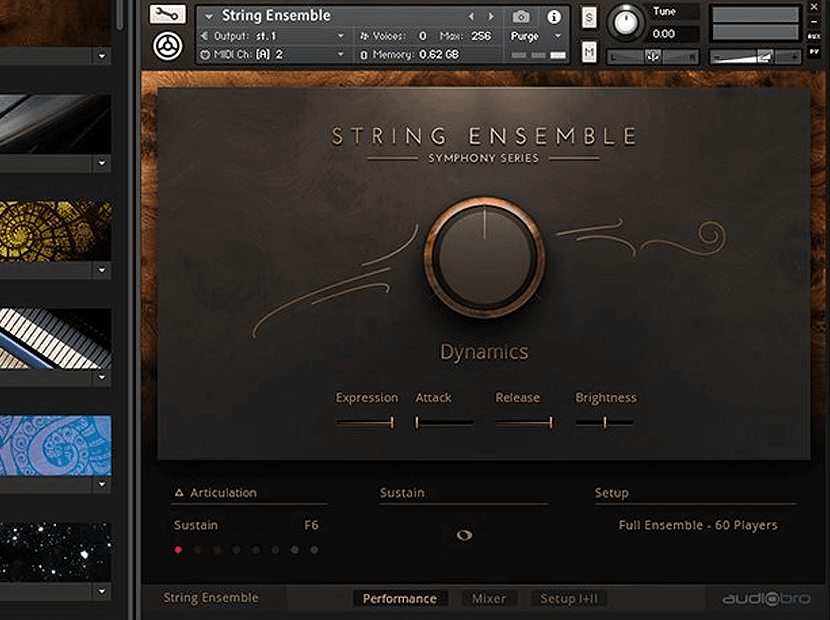Adjust the Attack slider
The height and width of the screenshot is (620, 830).
[x=444, y=423]
